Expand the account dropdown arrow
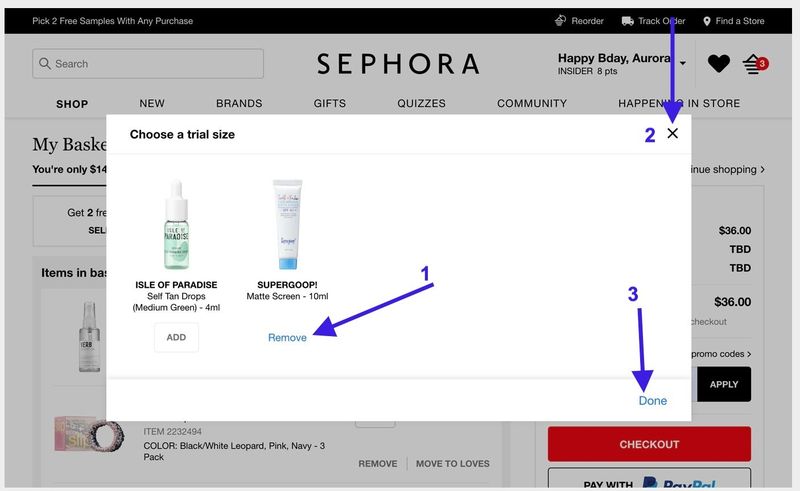Screen dimensions: 800x491 click(x=683, y=63)
